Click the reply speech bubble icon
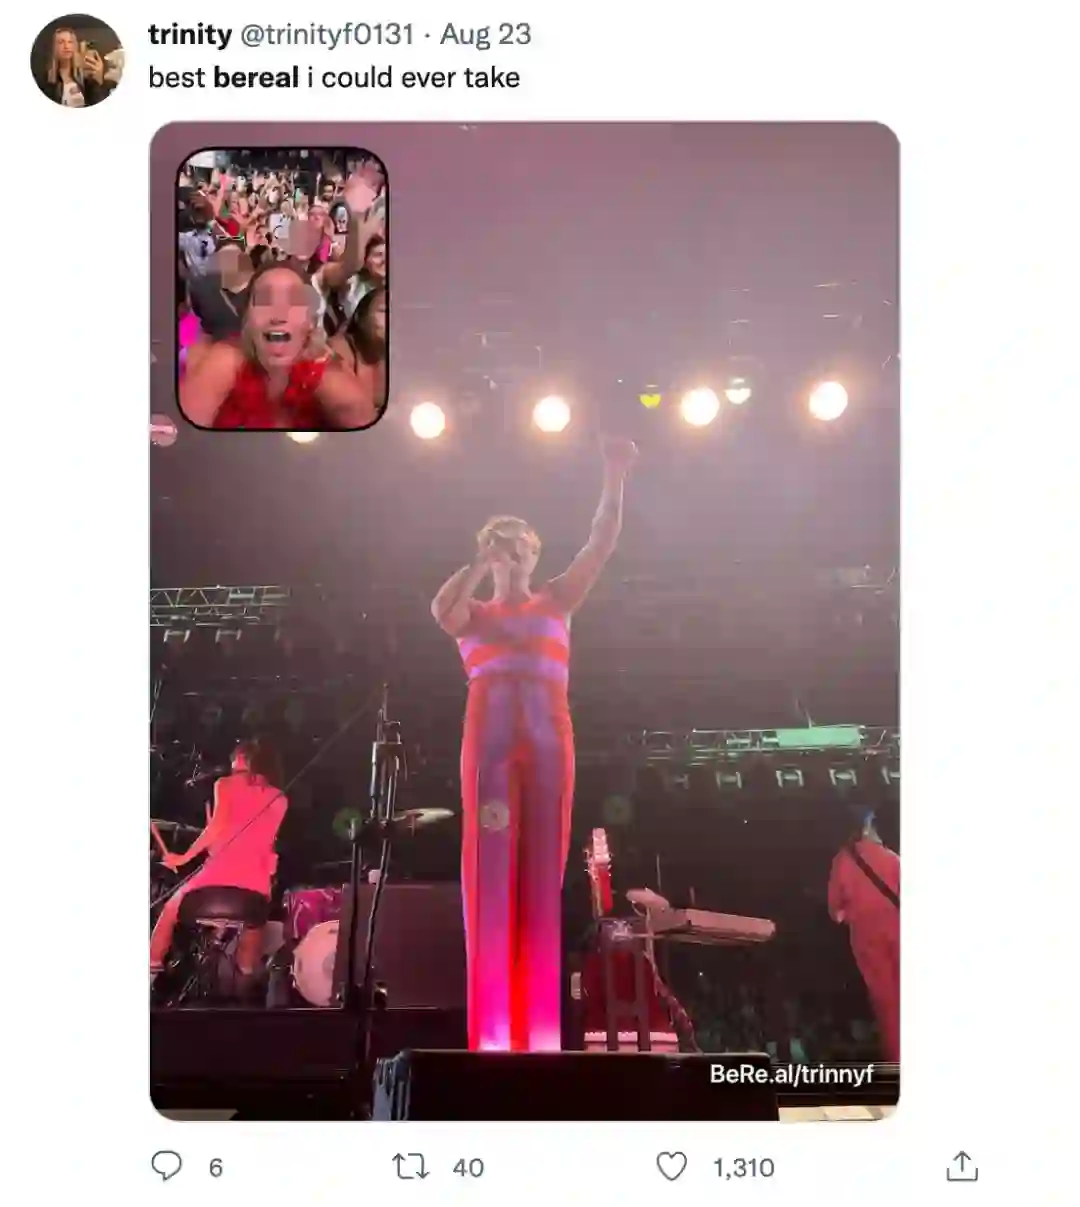 [x=166, y=1166]
